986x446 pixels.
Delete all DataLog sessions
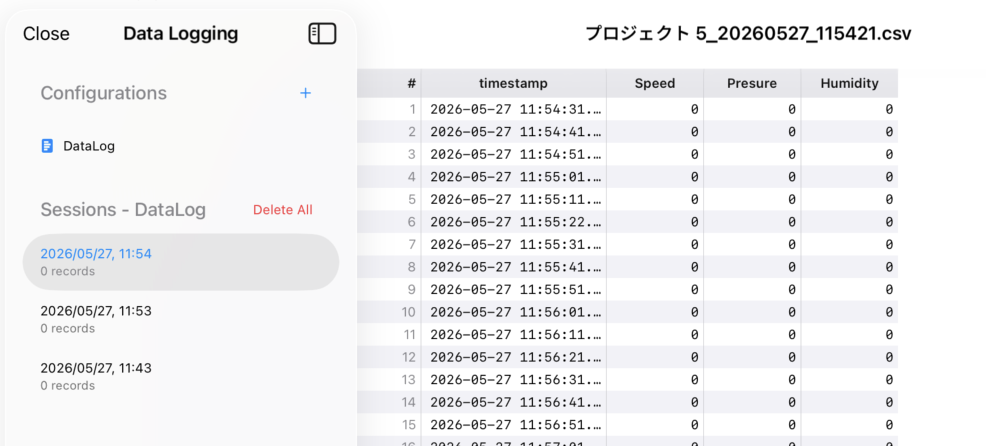pos(283,210)
